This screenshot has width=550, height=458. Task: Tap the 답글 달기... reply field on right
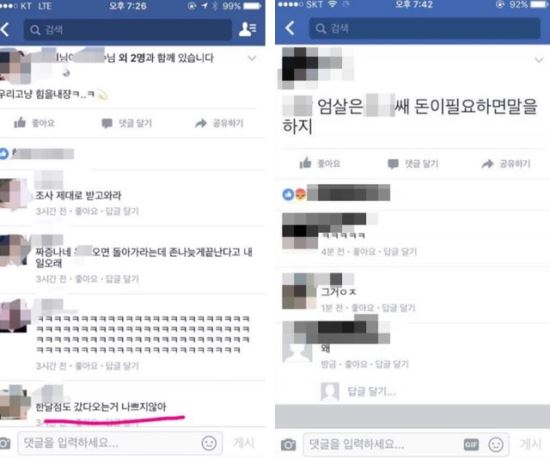click(371, 391)
